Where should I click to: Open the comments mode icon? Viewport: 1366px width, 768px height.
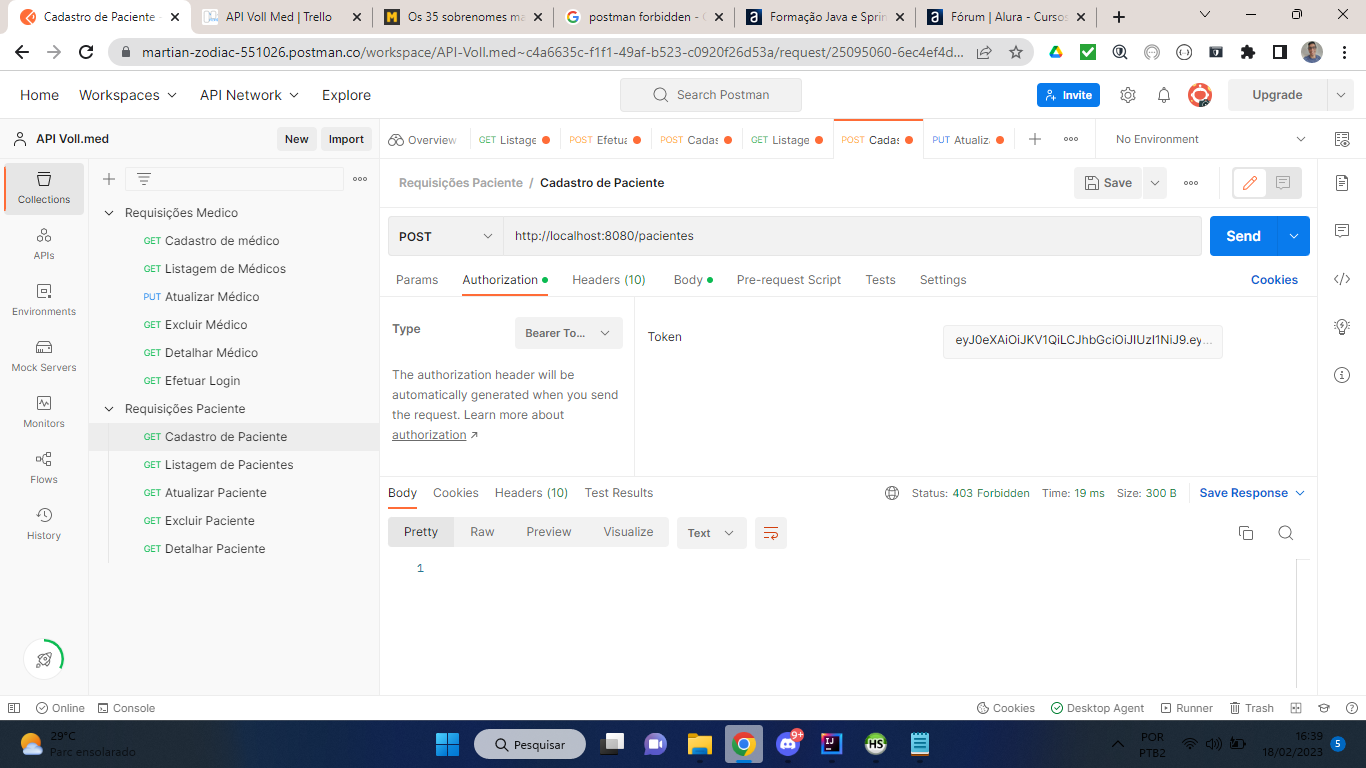pyautogui.click(x=1283, y=183)
